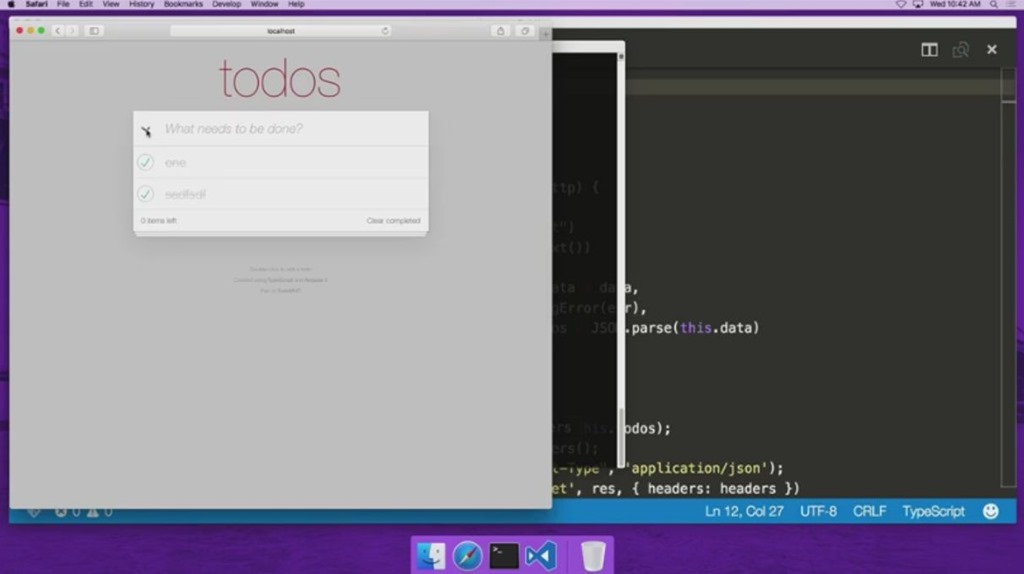
Task: Select TypeScript language mode
Action: [x=933, y=511]
